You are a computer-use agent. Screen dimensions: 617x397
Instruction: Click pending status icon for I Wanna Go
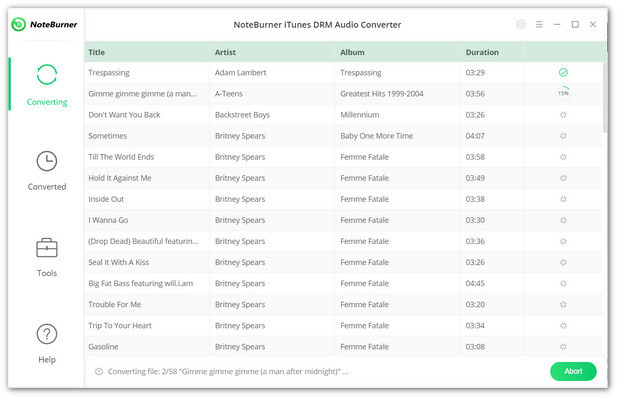(563, 220)
